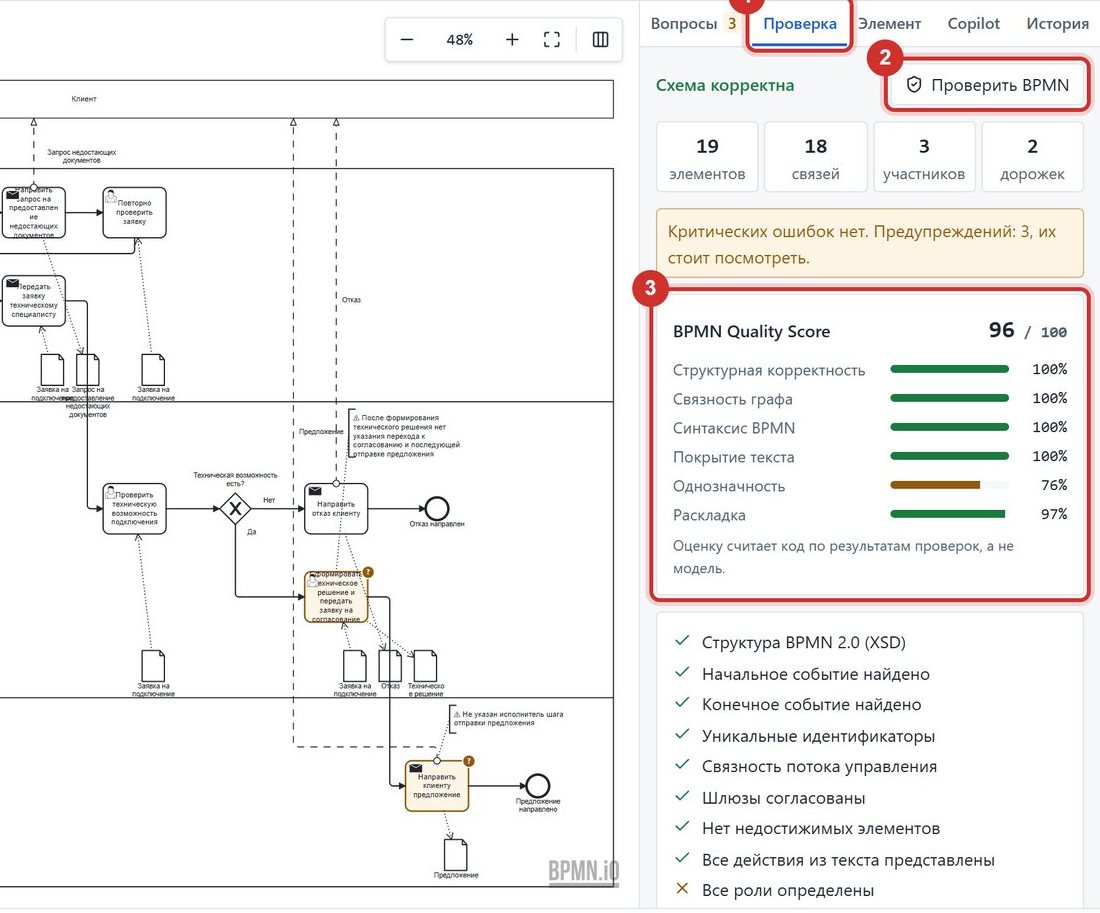The height and width of the screenshot is (913, 1100).
Task: Switch to the 'Проверка' tab
Action: pos(800,23)
